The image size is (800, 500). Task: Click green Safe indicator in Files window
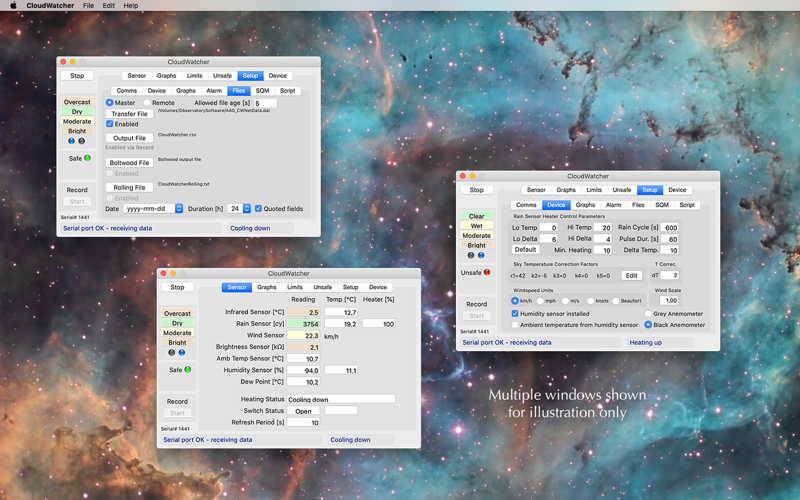[x=87, y=158]
